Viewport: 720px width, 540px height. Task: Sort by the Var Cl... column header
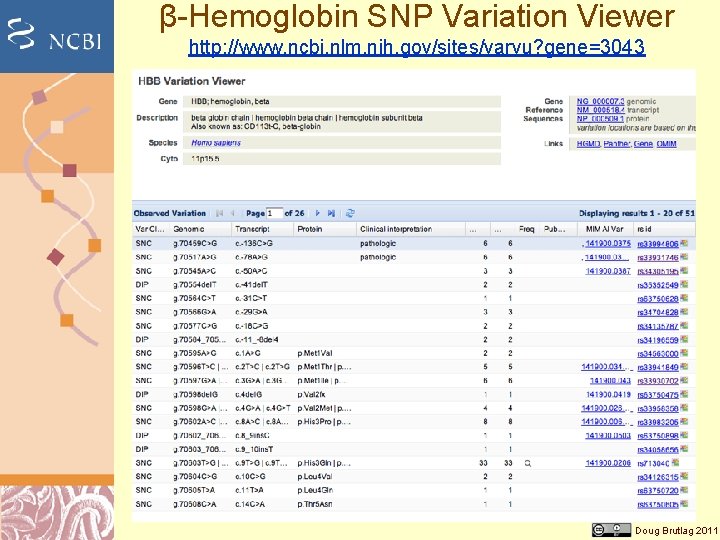click(x=150, y=229)
